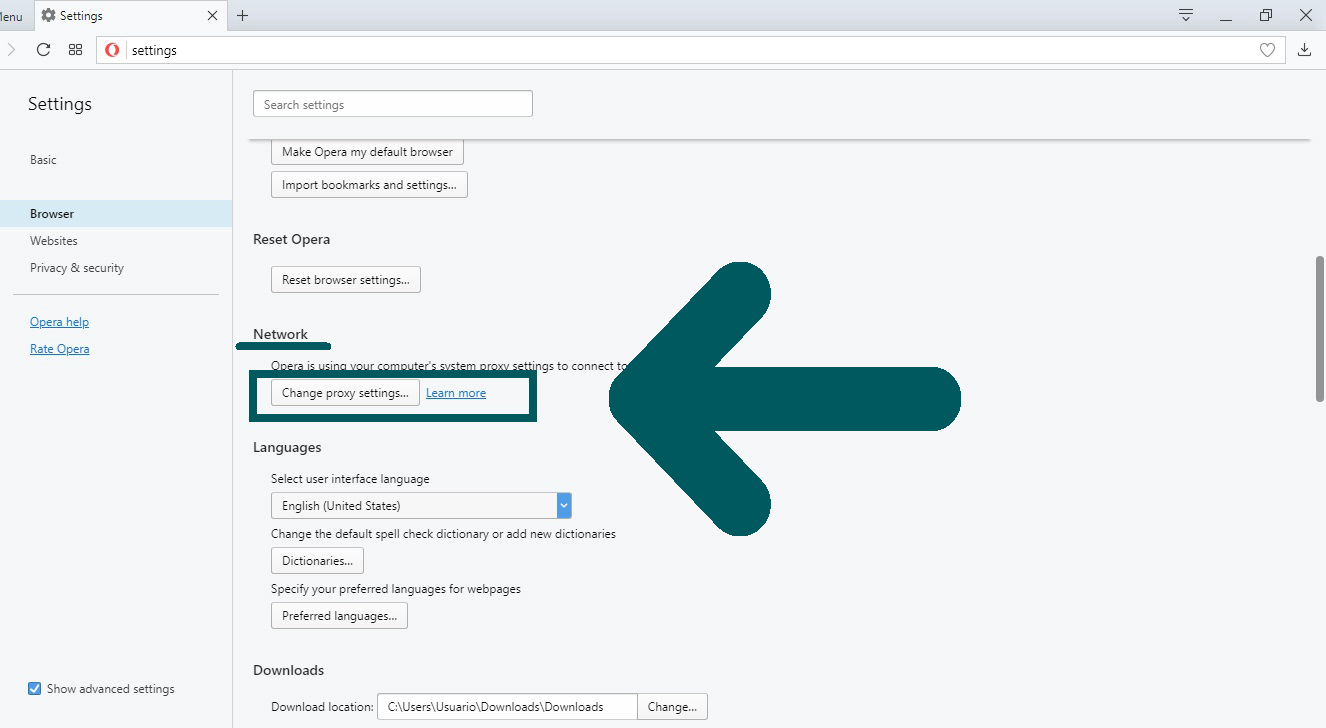Screen dimensions: 1326x728
Task: Click the Search settings field
Action: (393, 104)
